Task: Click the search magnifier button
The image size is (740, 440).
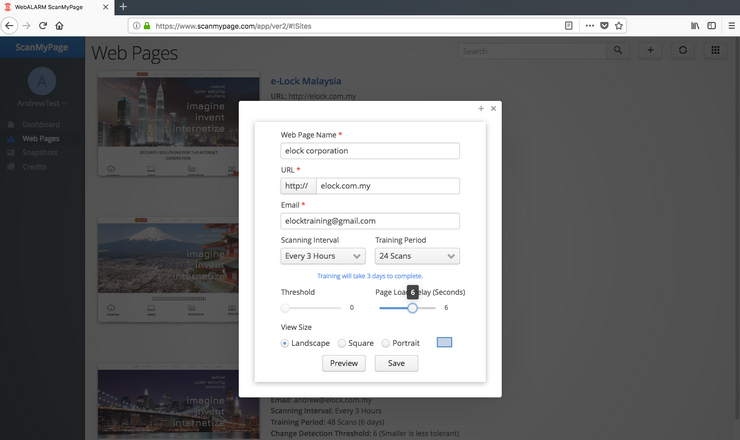Action: [618, 51]
